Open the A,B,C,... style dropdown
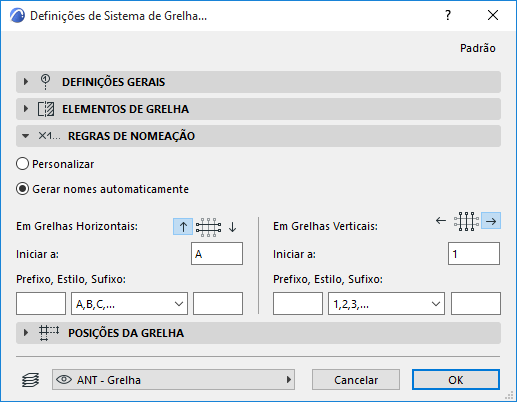The image size is (517, 402). coord(129,304)
